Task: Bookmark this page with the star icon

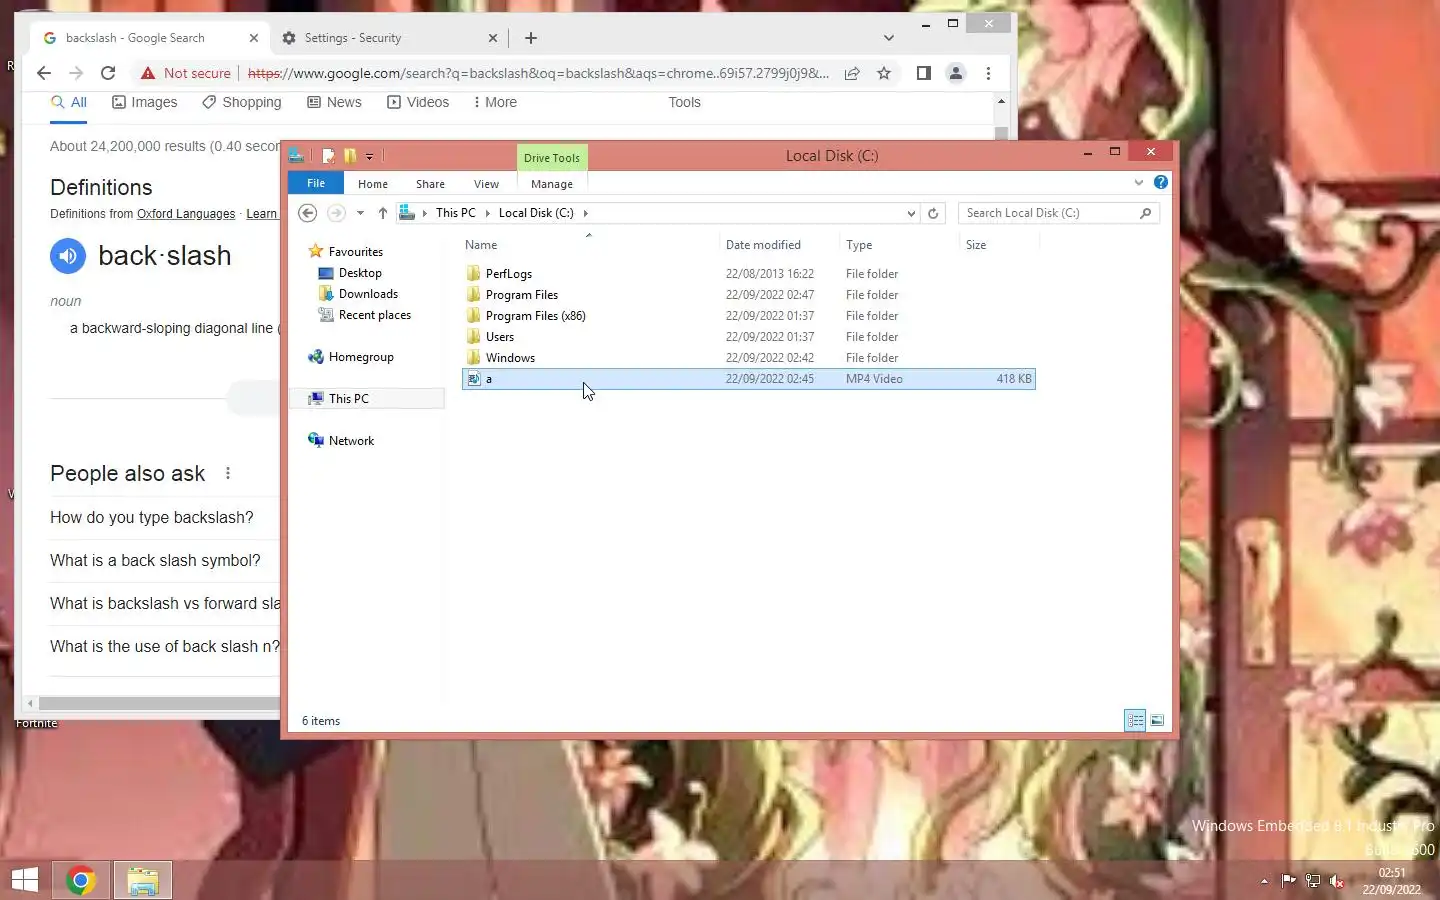Action: click(x=884, y=73)
